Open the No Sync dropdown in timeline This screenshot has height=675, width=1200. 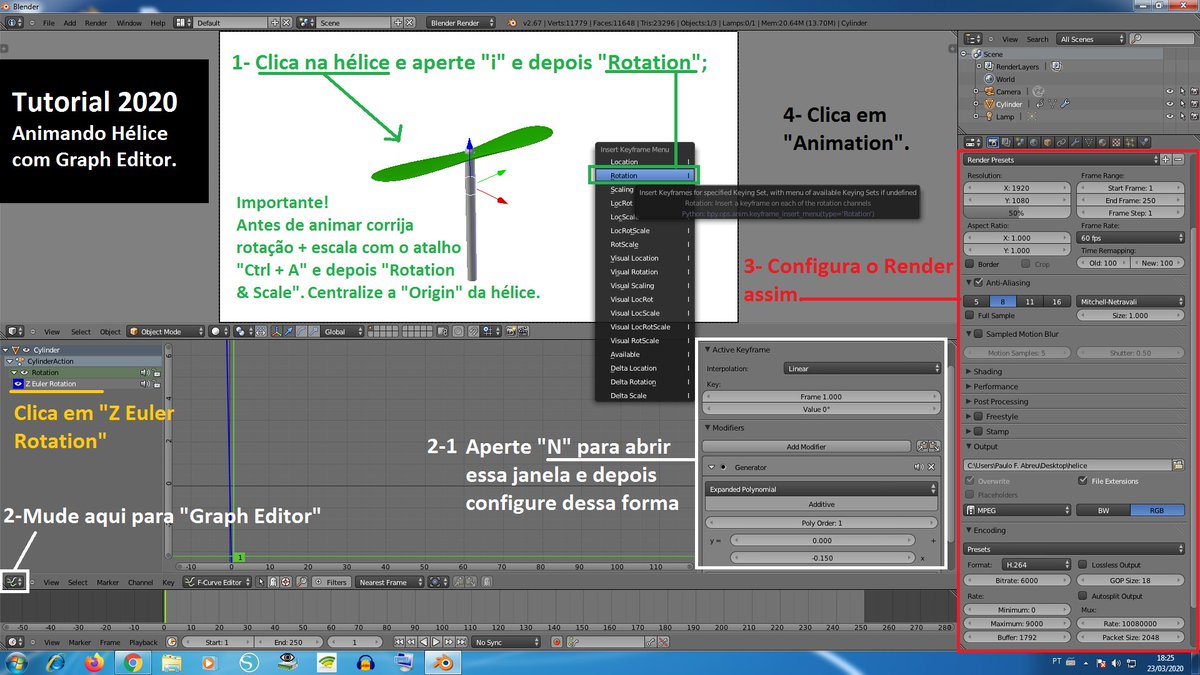coord(505,642)
